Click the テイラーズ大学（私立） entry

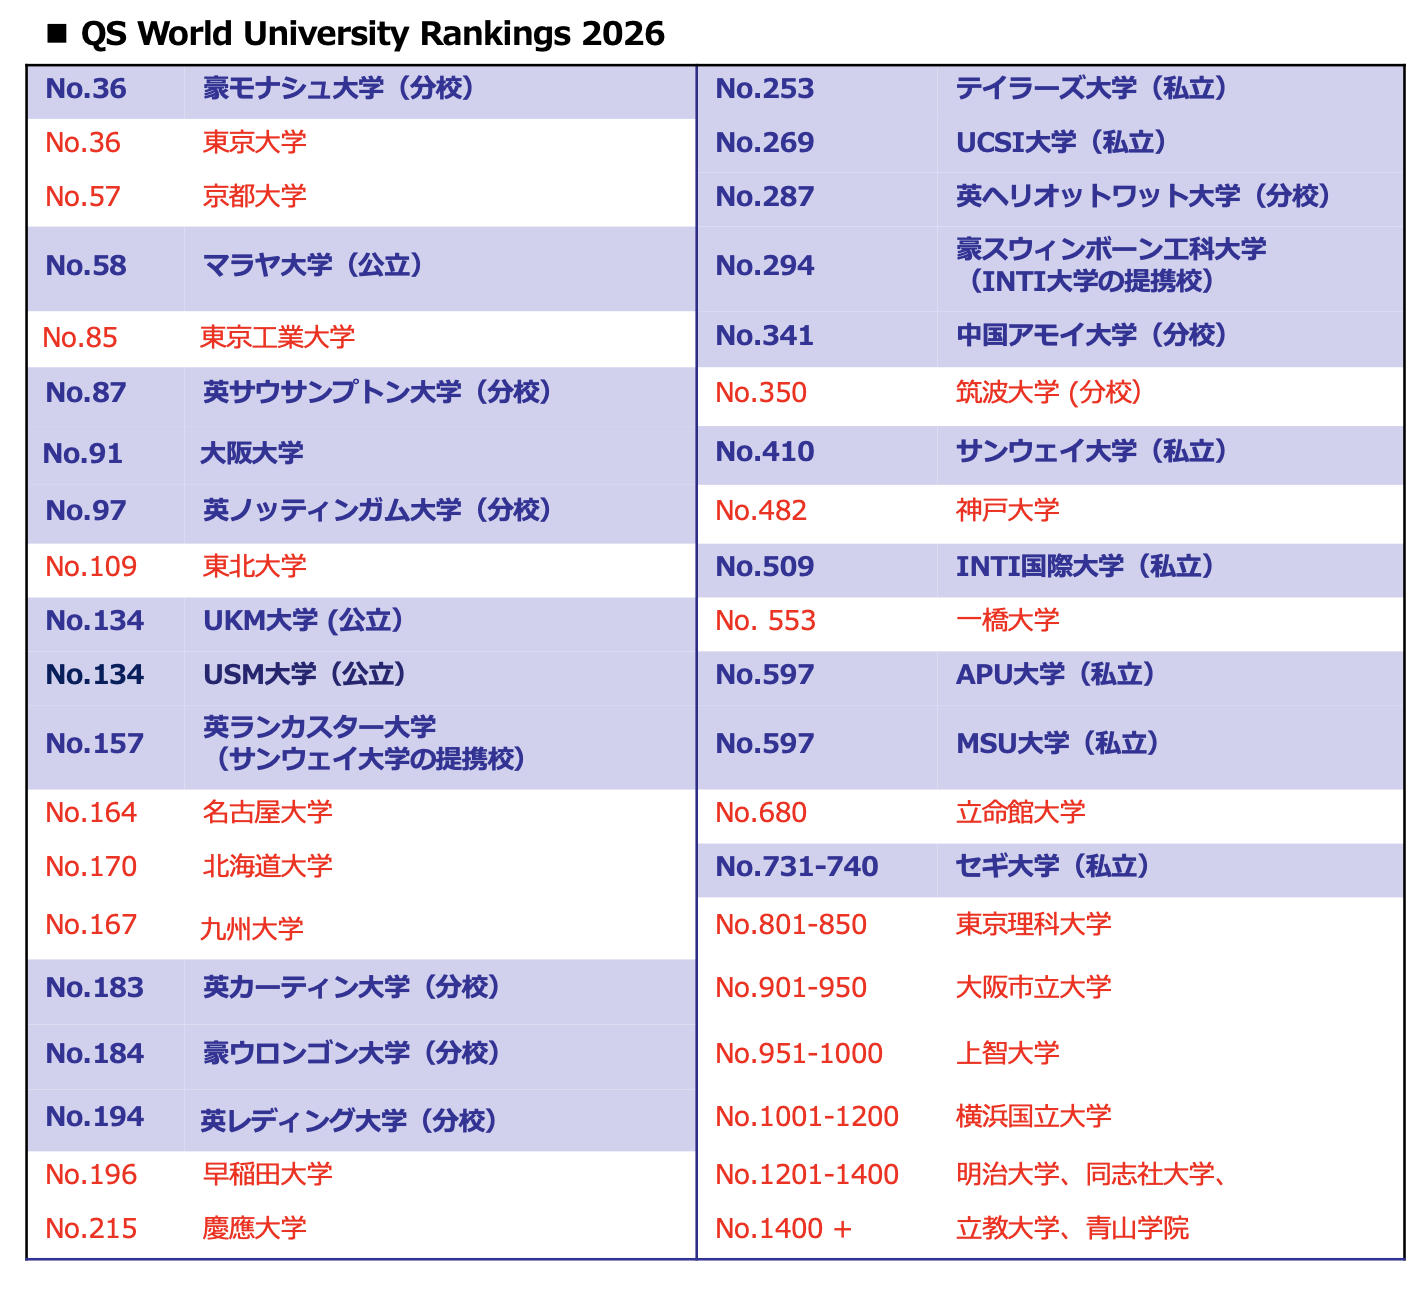1091,89
